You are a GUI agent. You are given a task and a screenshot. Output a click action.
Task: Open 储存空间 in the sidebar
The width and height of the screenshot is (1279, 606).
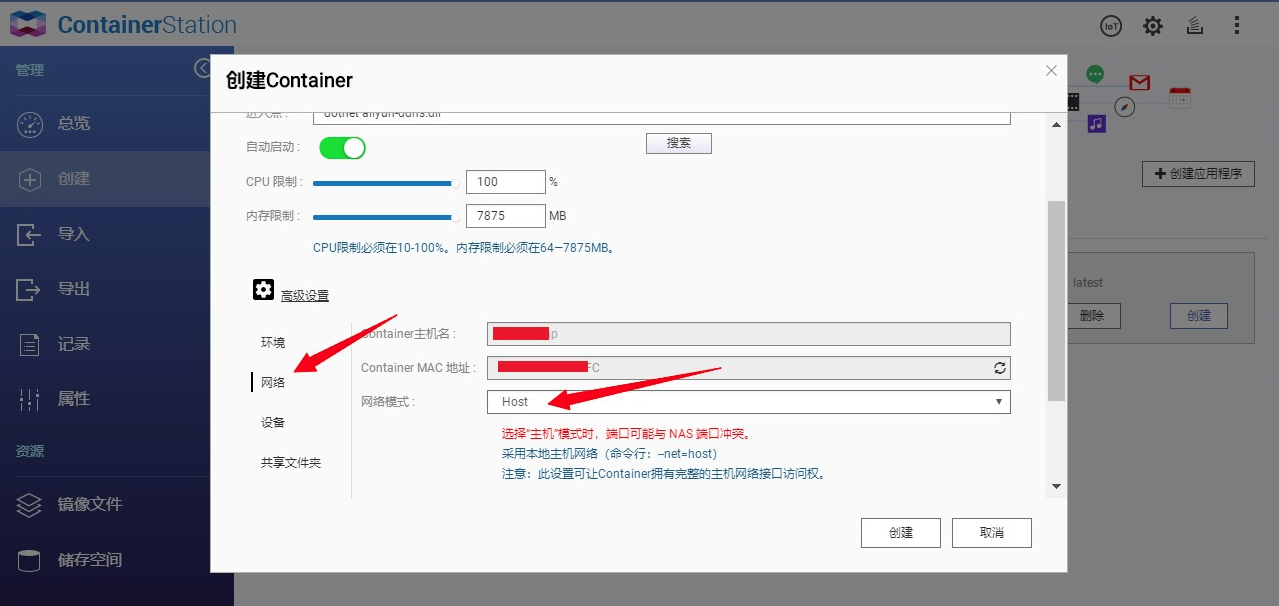coord(90,560)
